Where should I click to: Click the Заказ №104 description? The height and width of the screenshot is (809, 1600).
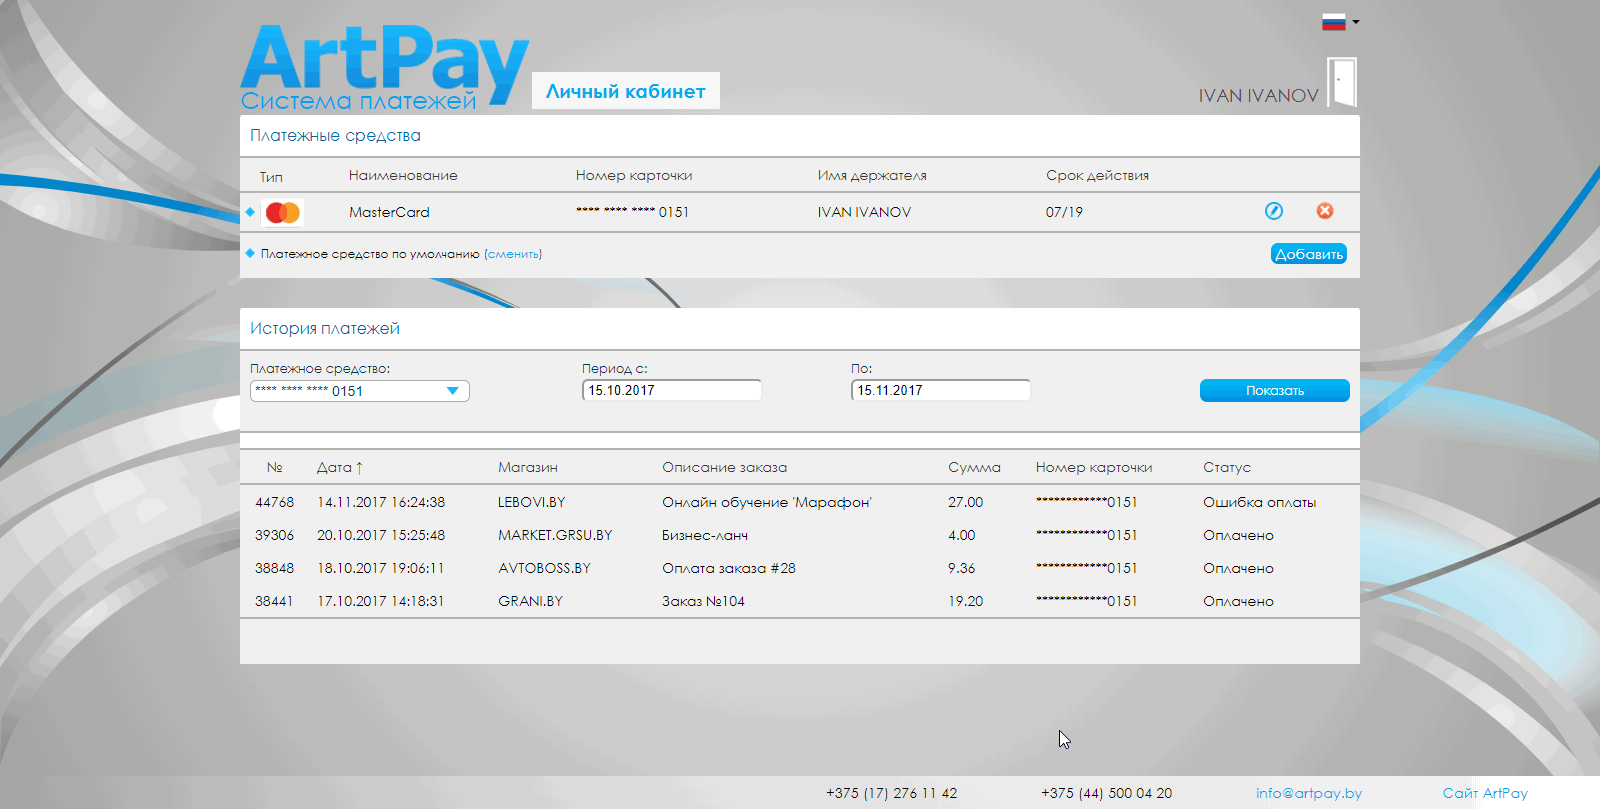pyautogui.click(x=703, y=601)
